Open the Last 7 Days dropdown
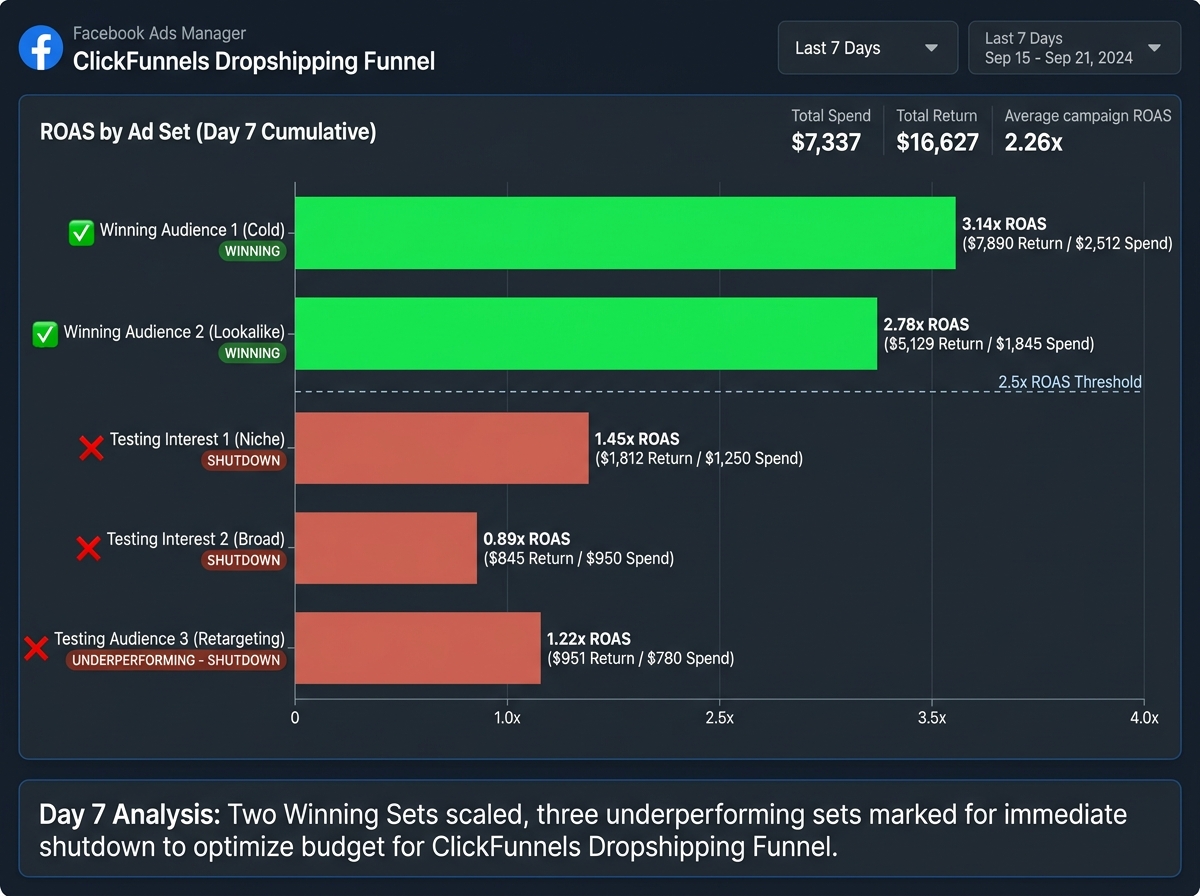Screen dimensions: 1200x896 pyautogui.click(x=867, y=48)
